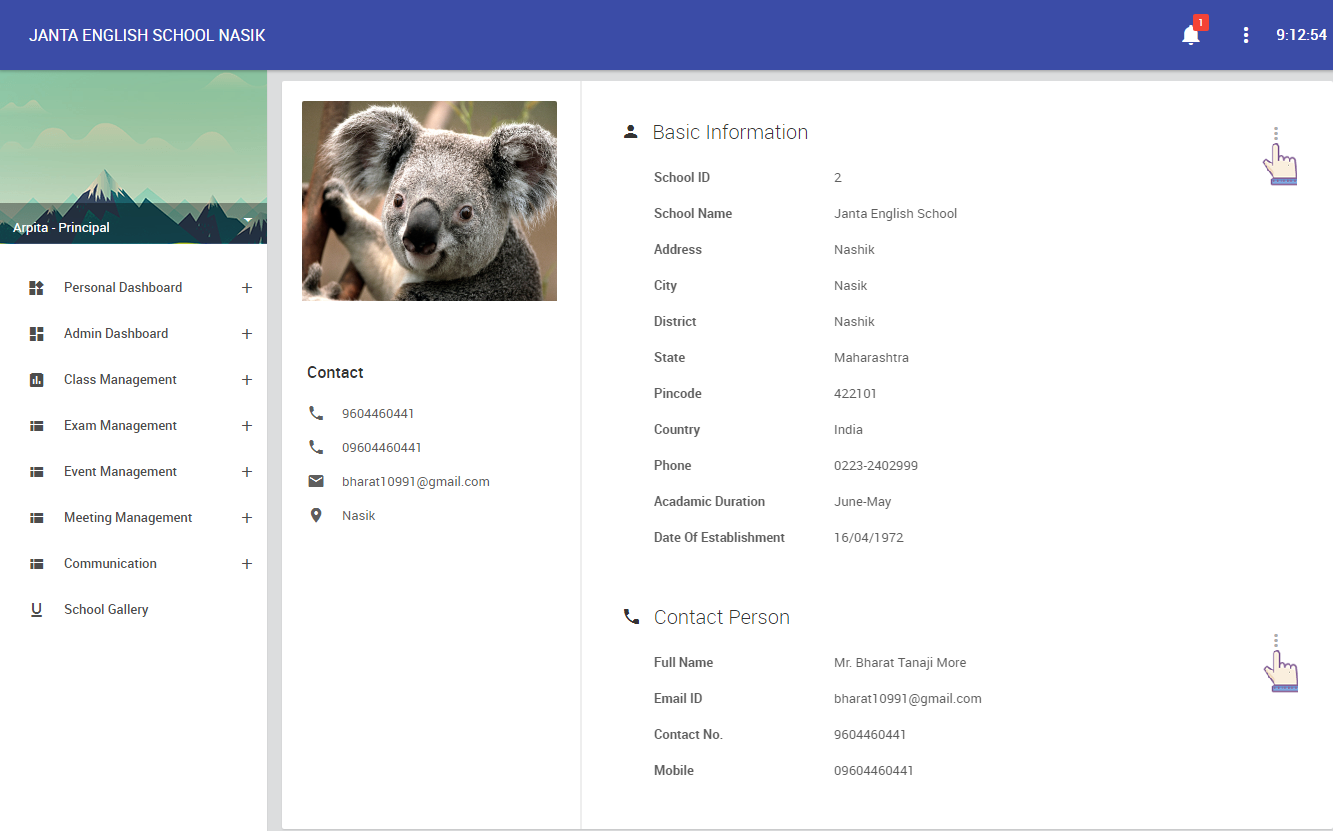Click JANTA ENGLISH SCHOOL NASIK header title
This screenshot has height=831, width=1333.
click(x=147, y=35)
